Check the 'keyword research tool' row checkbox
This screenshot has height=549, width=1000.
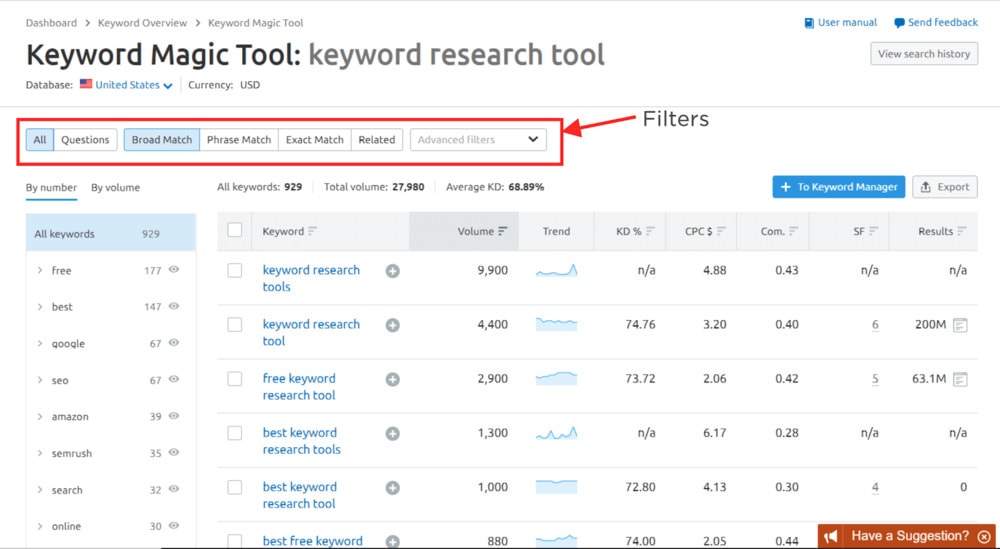point(235,325)
